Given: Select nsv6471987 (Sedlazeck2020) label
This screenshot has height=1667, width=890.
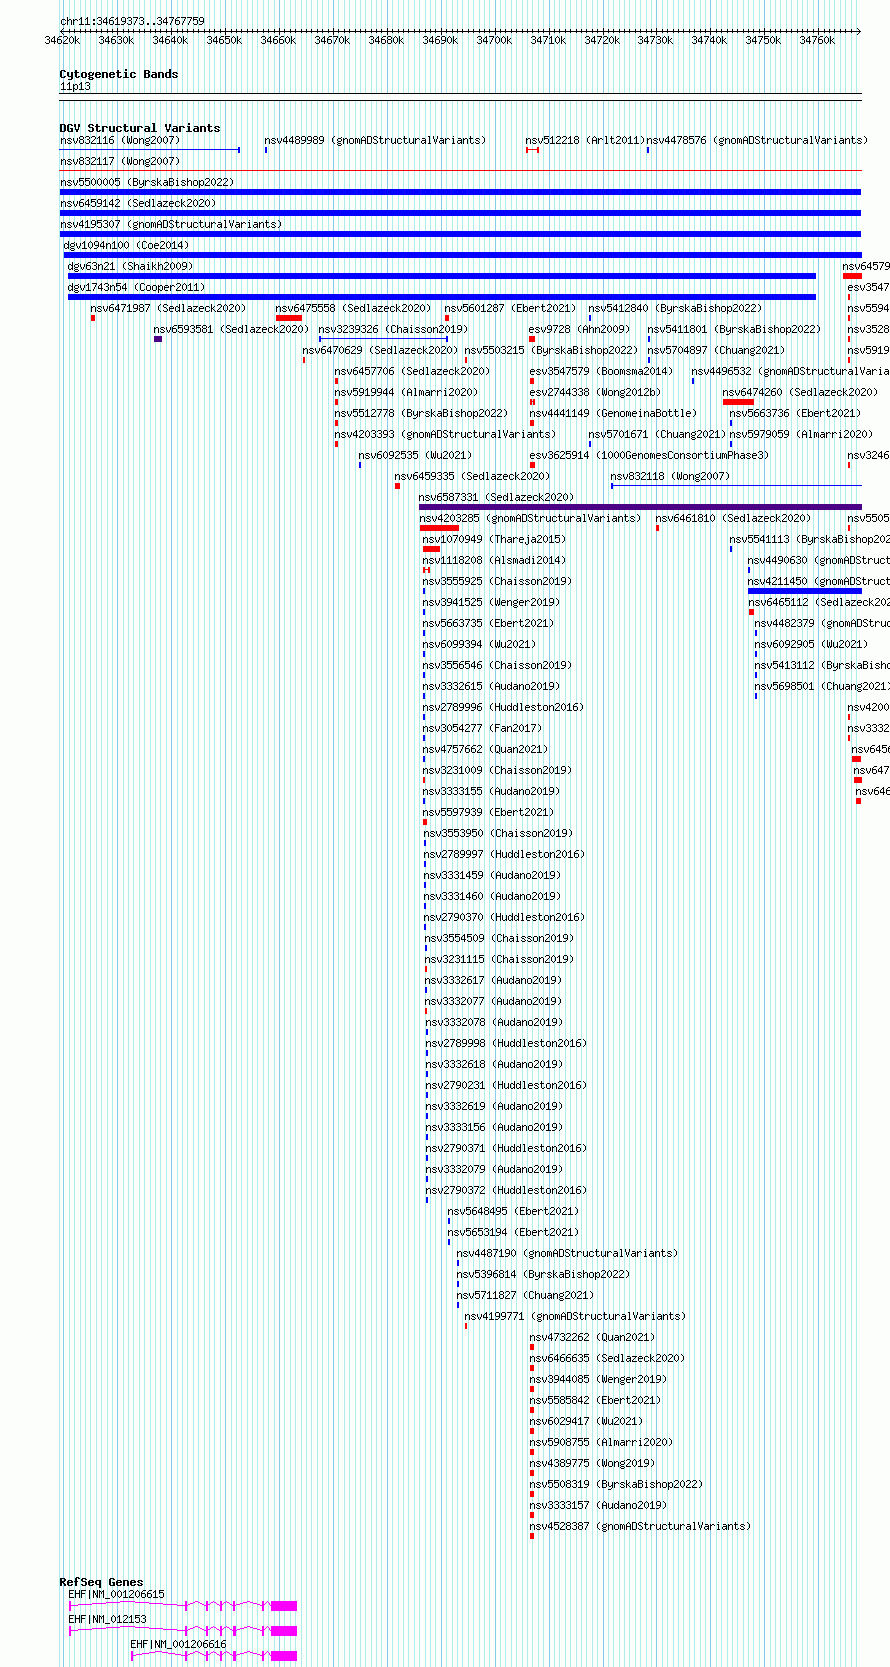Looking at the screenshot, I should (168, 308).
